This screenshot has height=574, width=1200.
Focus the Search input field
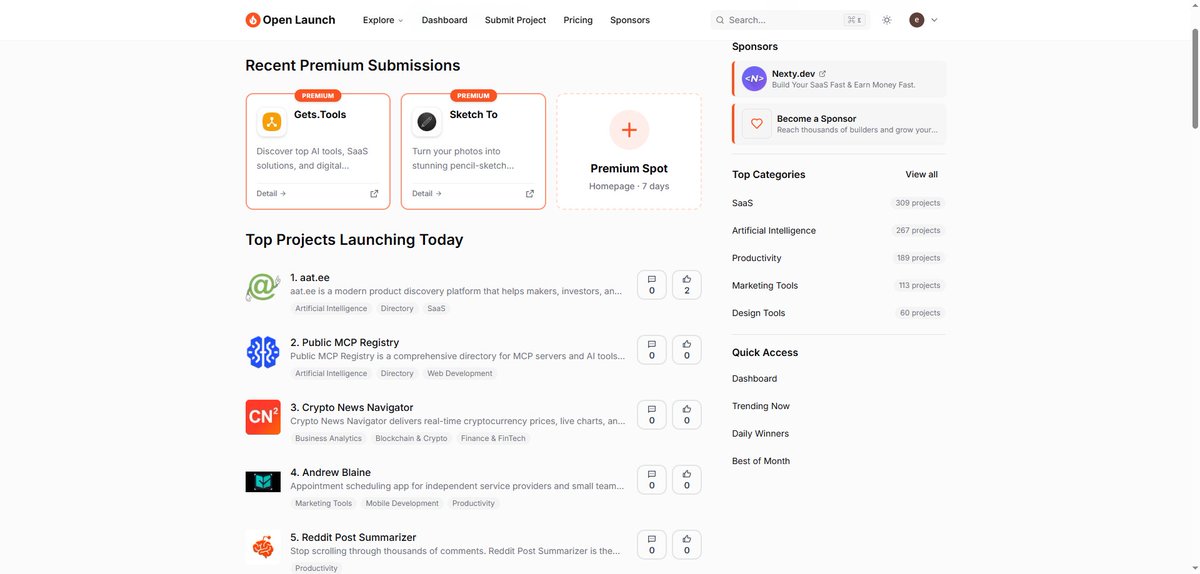tap(790, 20)
